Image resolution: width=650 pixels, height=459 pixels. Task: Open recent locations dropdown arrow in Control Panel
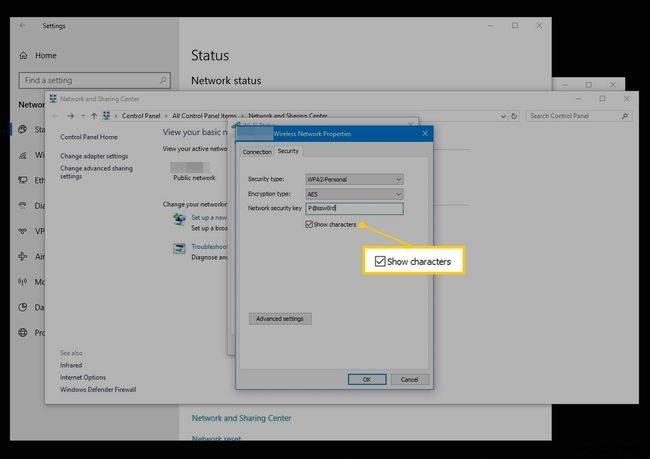click(x=83, y=116)
